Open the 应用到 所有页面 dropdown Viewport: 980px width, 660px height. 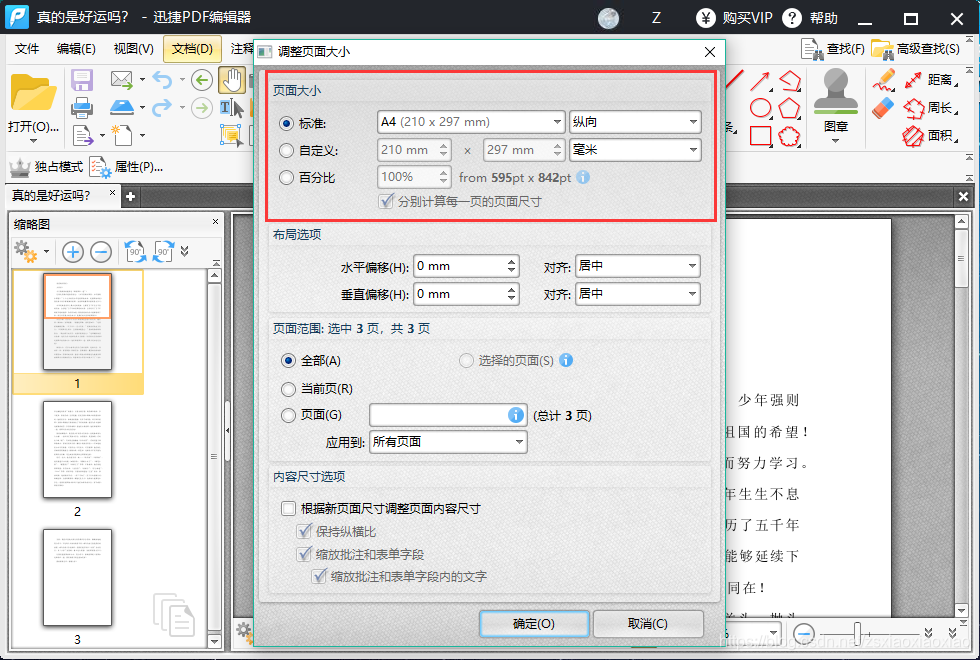coord(448,442)
